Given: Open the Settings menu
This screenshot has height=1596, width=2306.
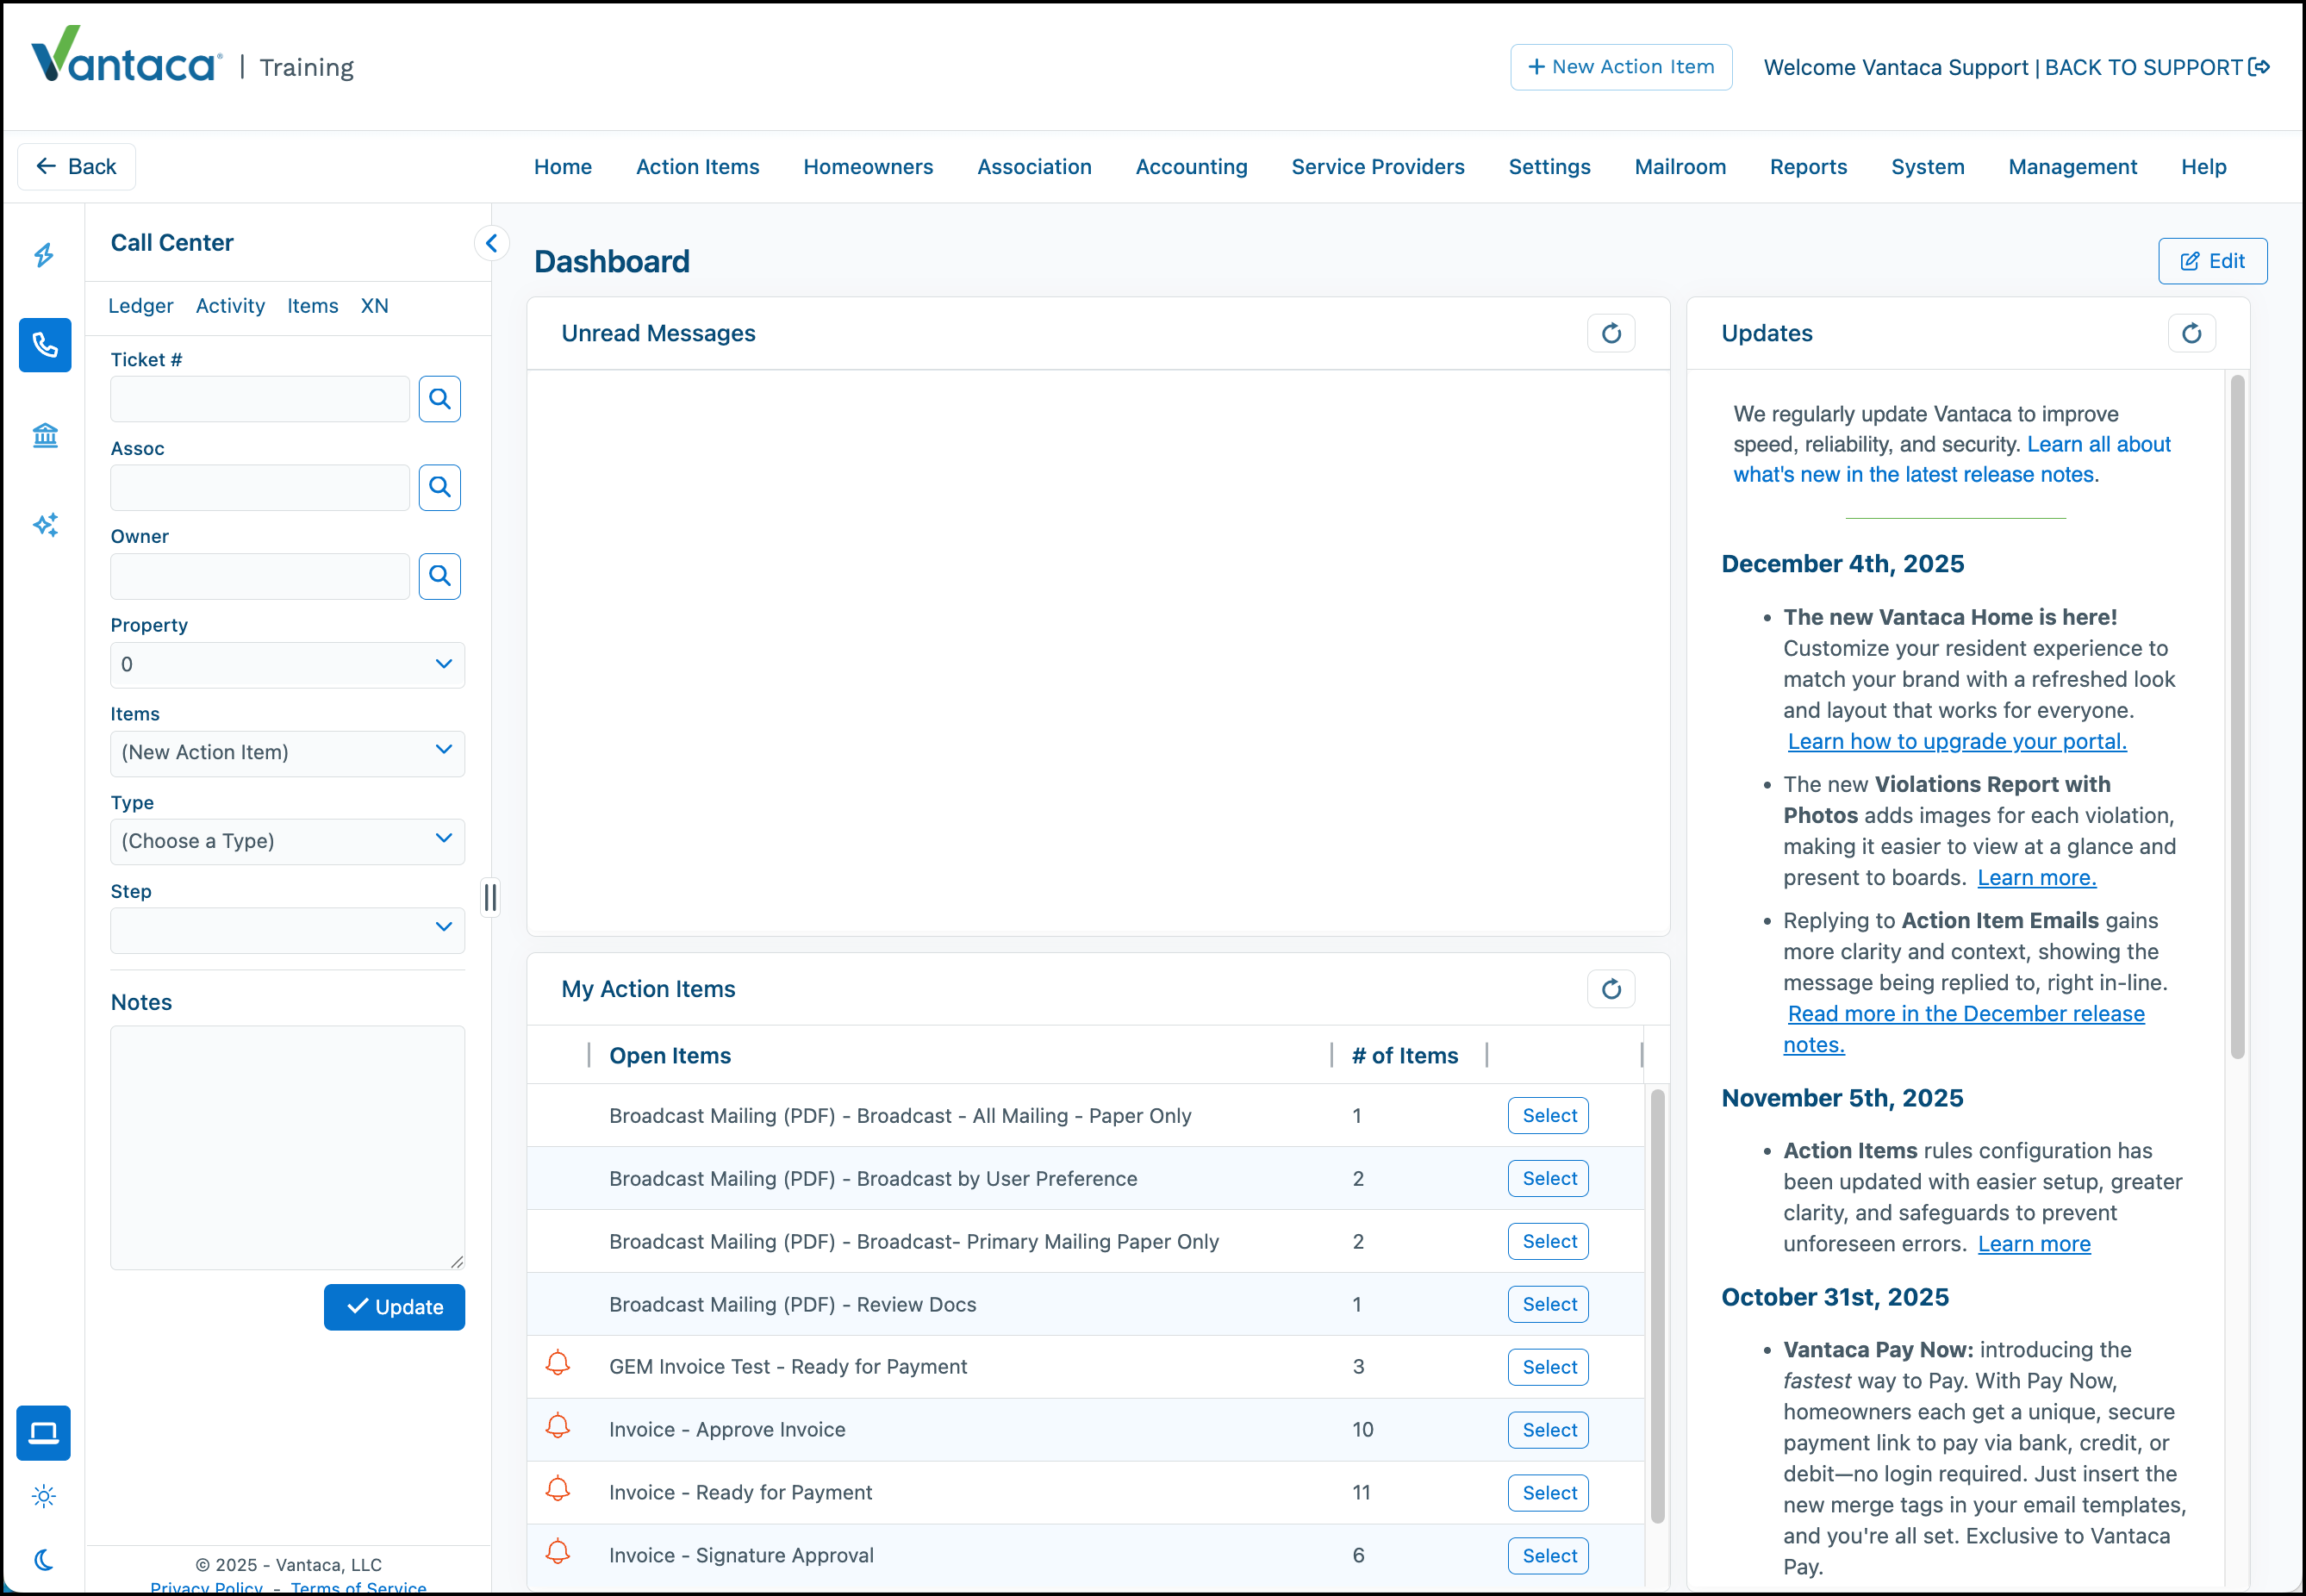Looking at the screenshot, I should point(1549,167).
